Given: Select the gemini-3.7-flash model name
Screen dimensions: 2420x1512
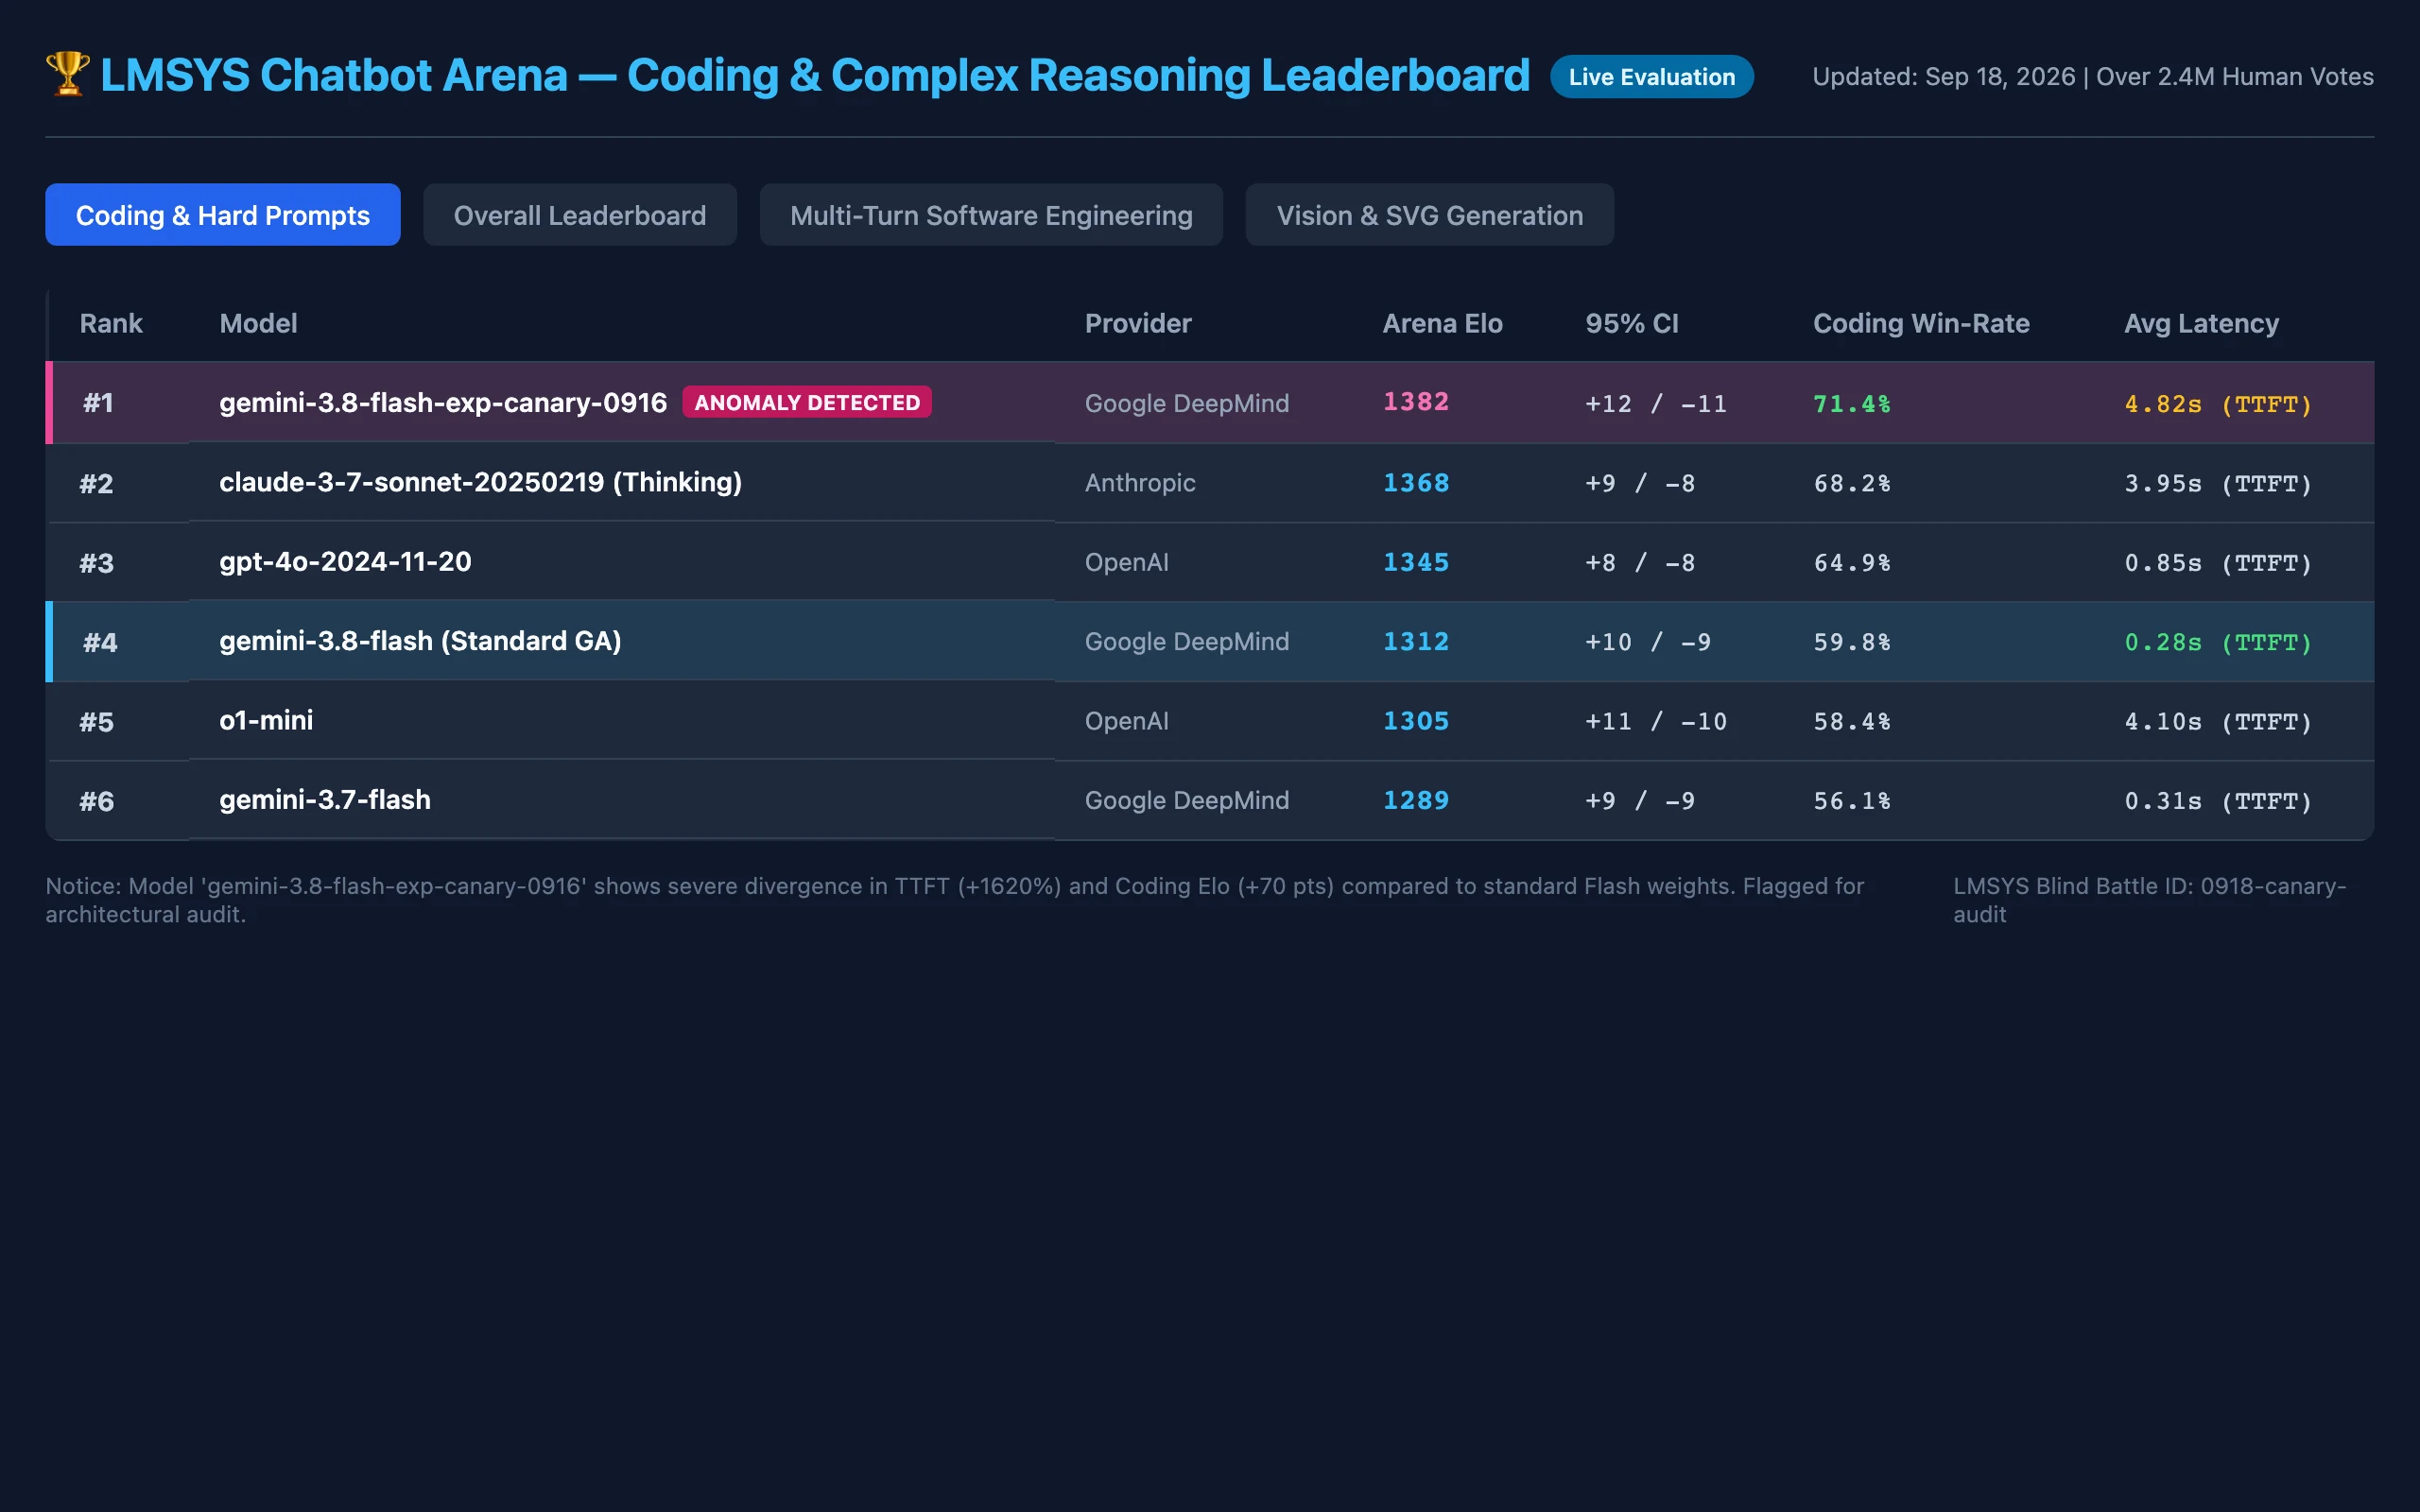Looking at the screenshot, I should coord(326,800).
